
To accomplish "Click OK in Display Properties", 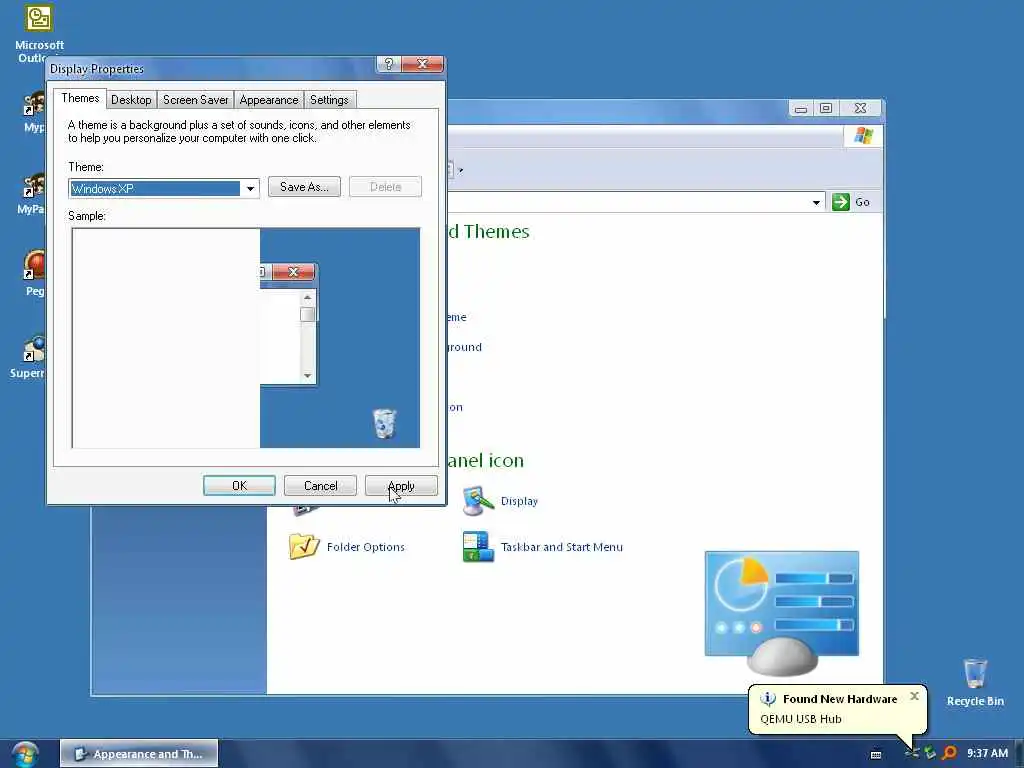I will pyautogui.click(x=239, y=486).
